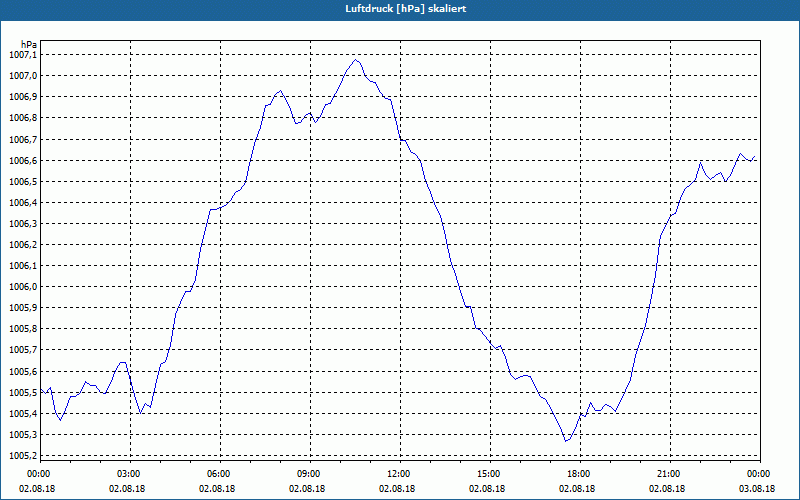The image size is (800, 500).
Task: Select the y-axis value 1005,6
Action: tap(23, 371)
